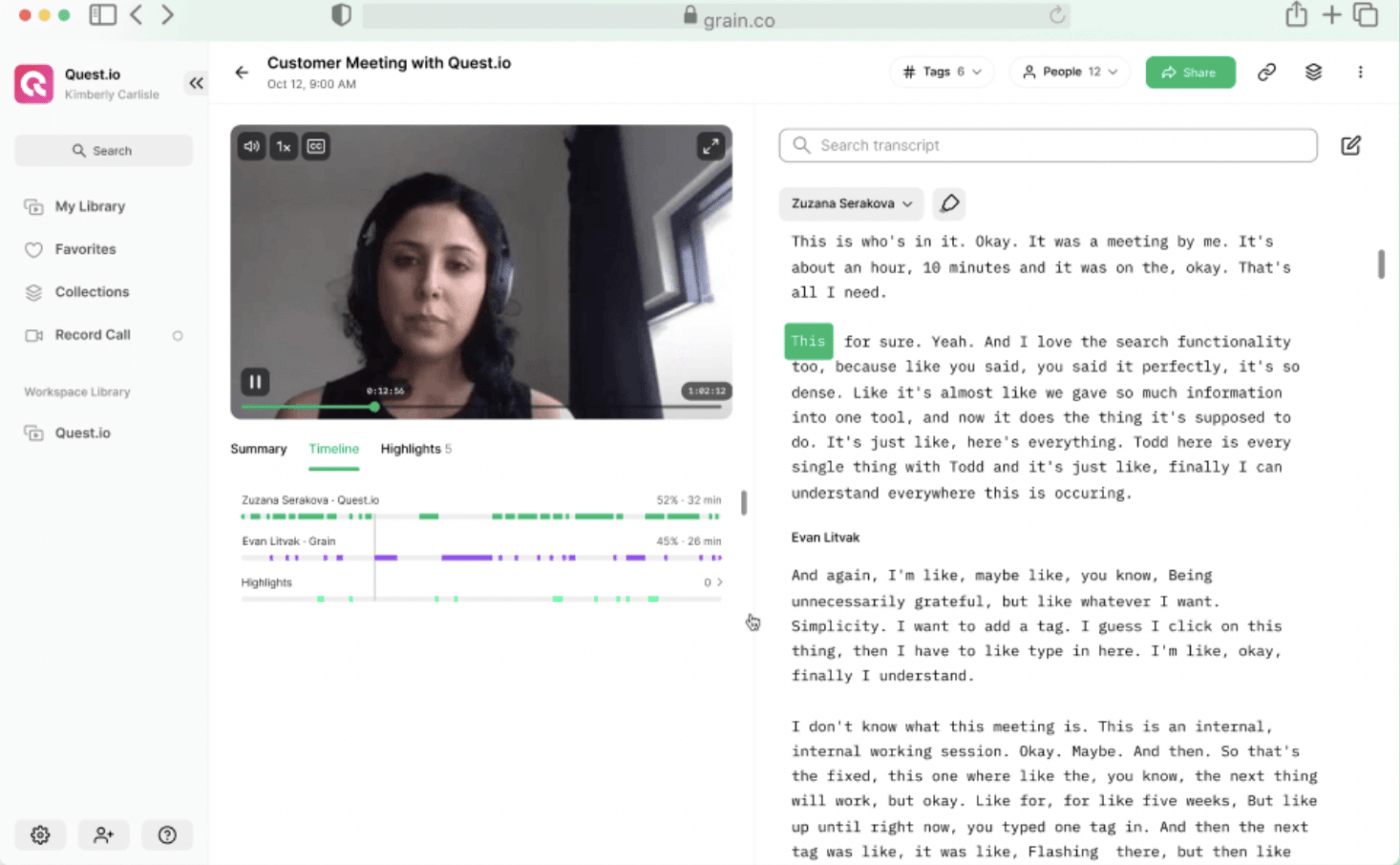Click the Search transcript field
The width and height of the screenshot is (1400, 865).
pos(1048,145)
